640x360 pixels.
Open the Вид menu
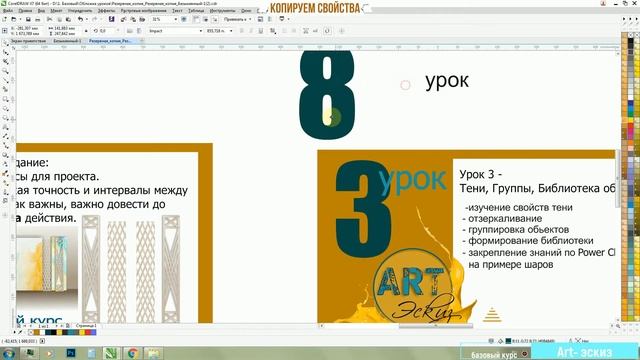[x=41, y=11]
